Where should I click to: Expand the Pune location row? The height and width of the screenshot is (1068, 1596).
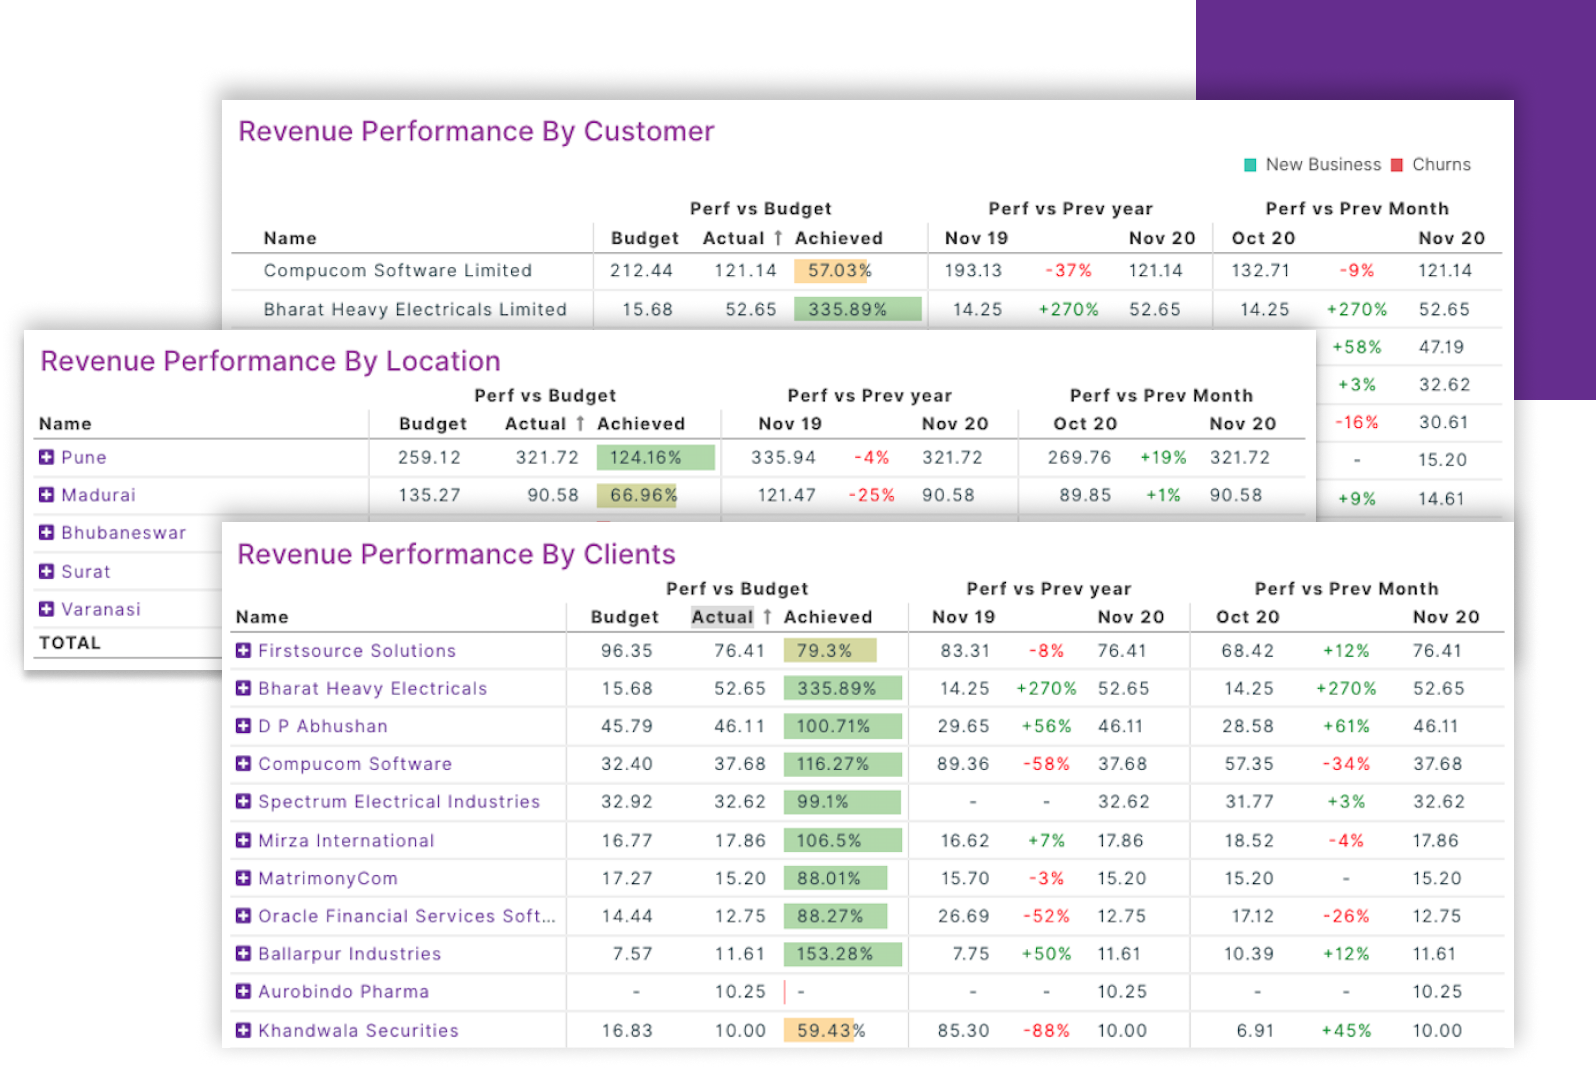click(x=46, y=457)
